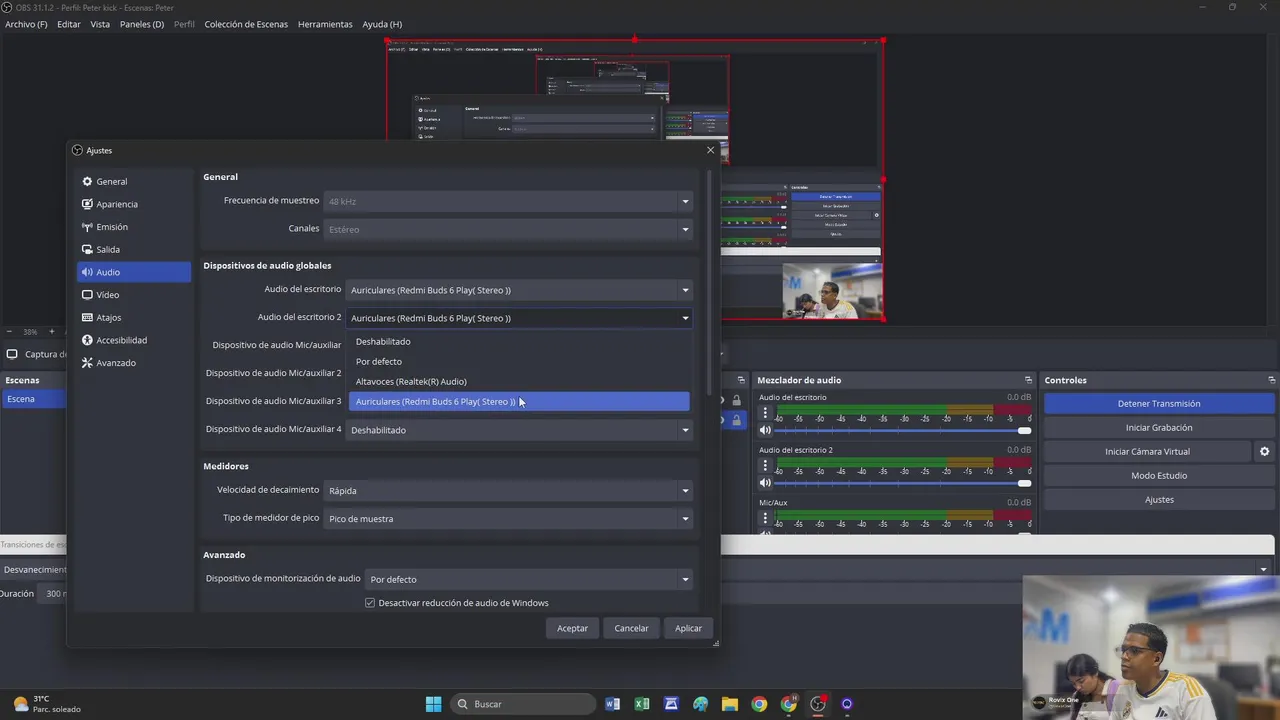This screenshot has height=720, width=1280.
Task: Click Aplicar button
Action: coord(688,628)
